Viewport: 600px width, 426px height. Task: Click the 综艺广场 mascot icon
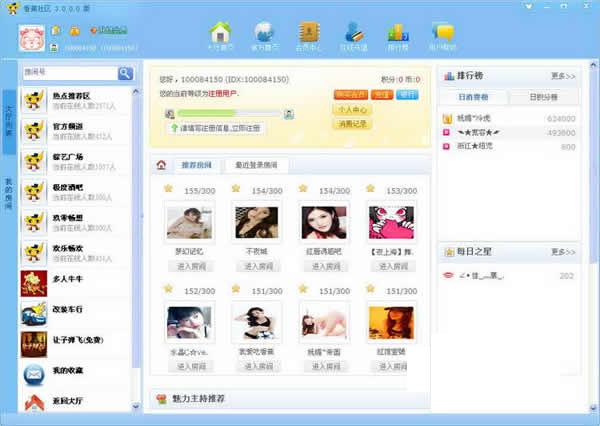(x=34, y=162)
